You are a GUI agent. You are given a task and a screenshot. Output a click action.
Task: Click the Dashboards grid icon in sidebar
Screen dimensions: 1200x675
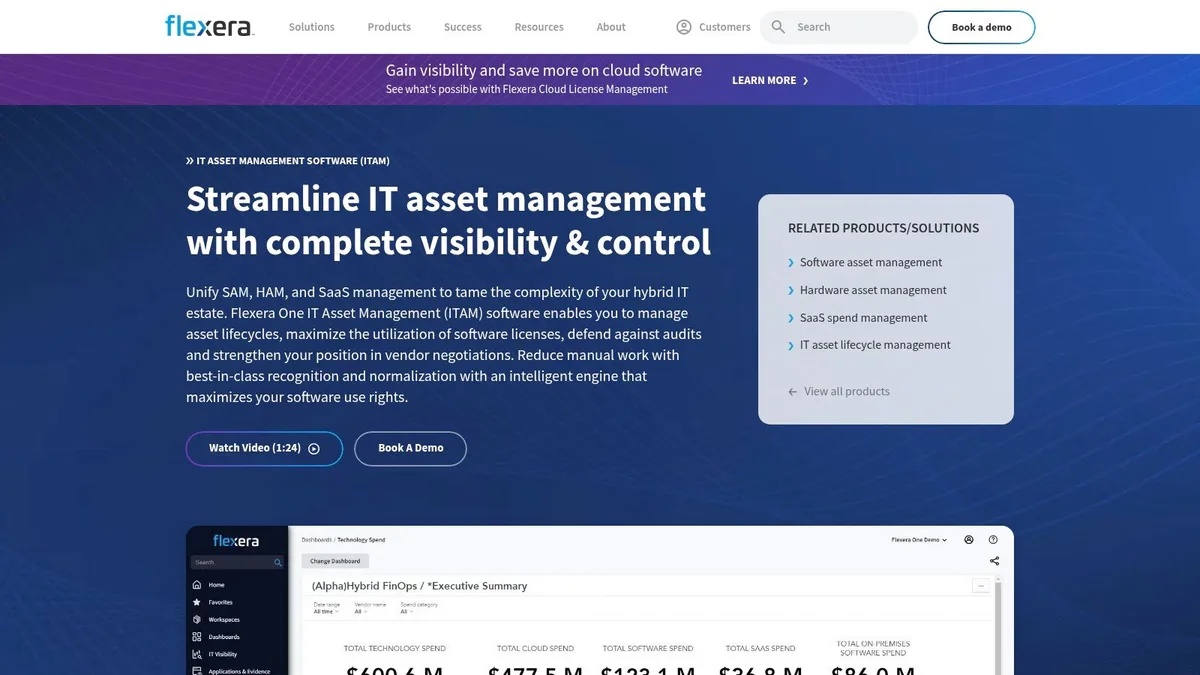coord(197,637)
